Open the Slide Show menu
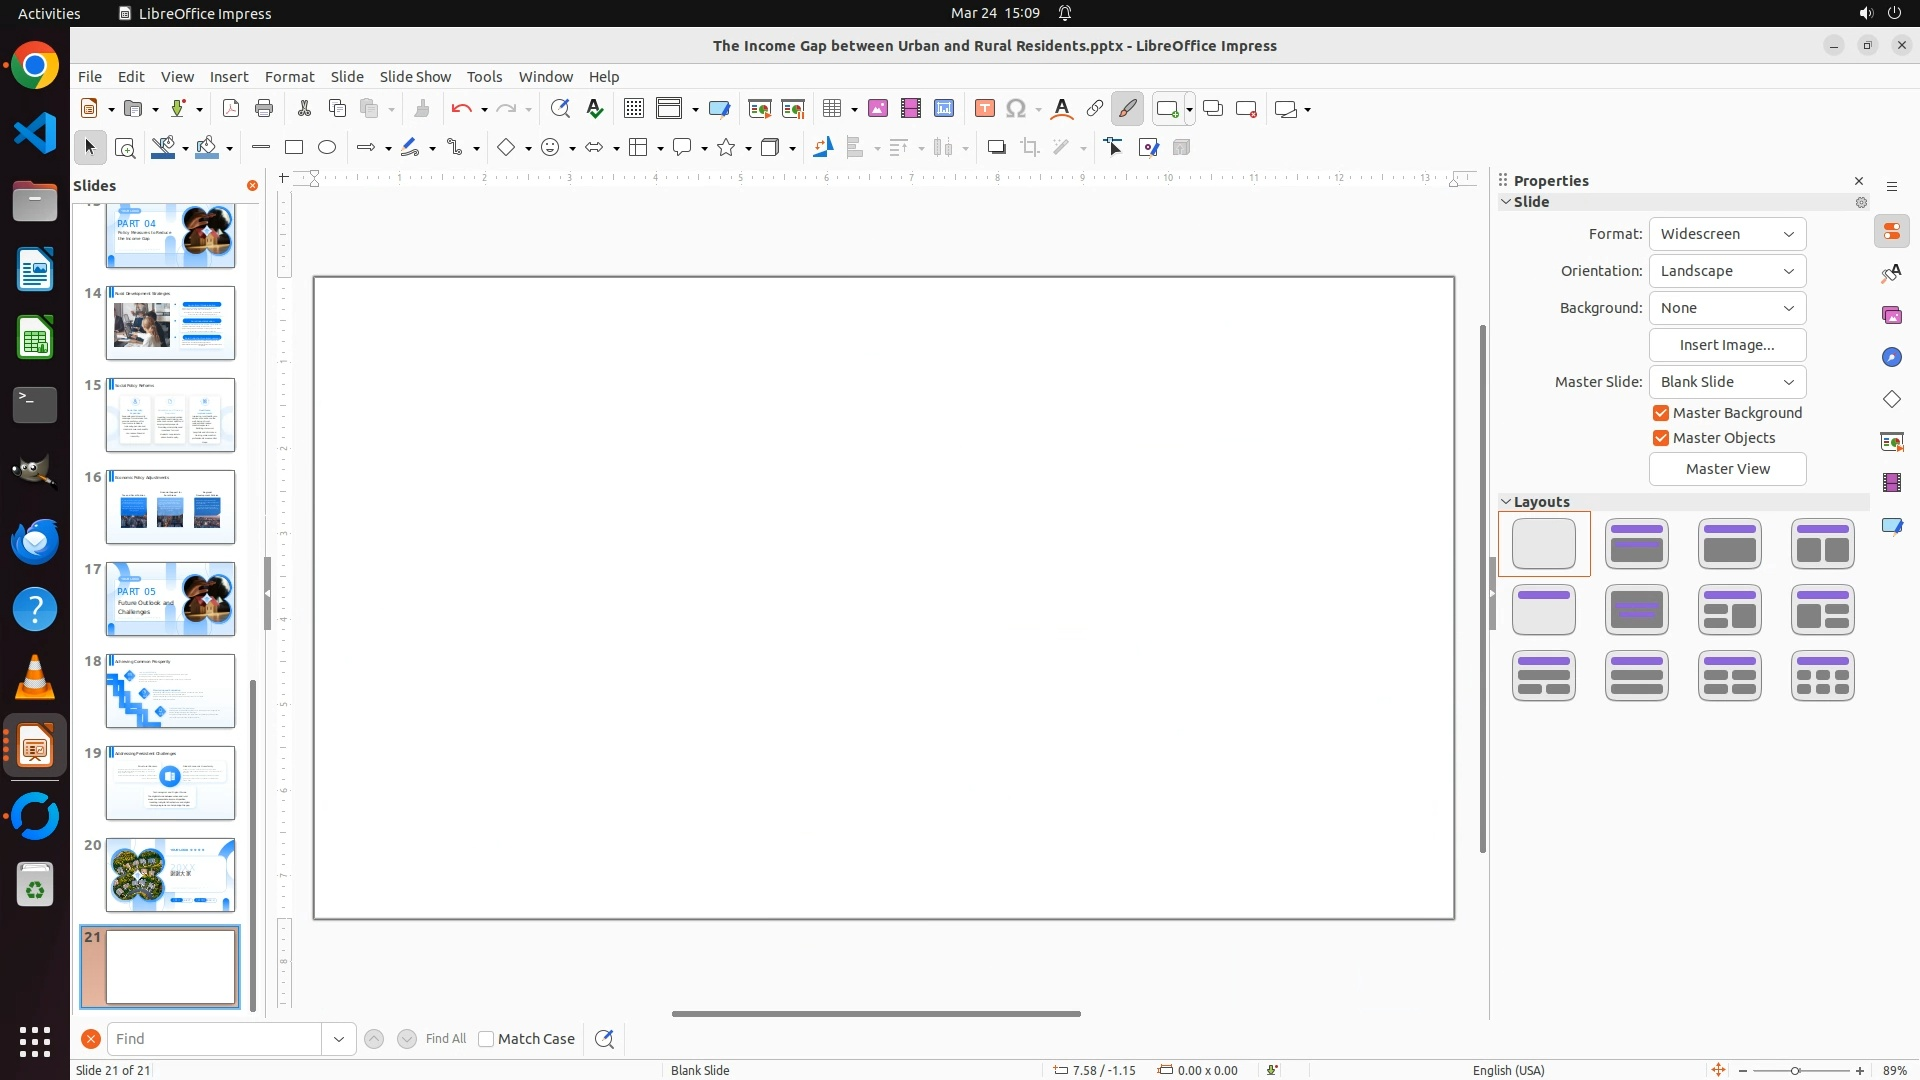The height and width of the screenshot is (1080, 1920). click(x=415, y=77)
